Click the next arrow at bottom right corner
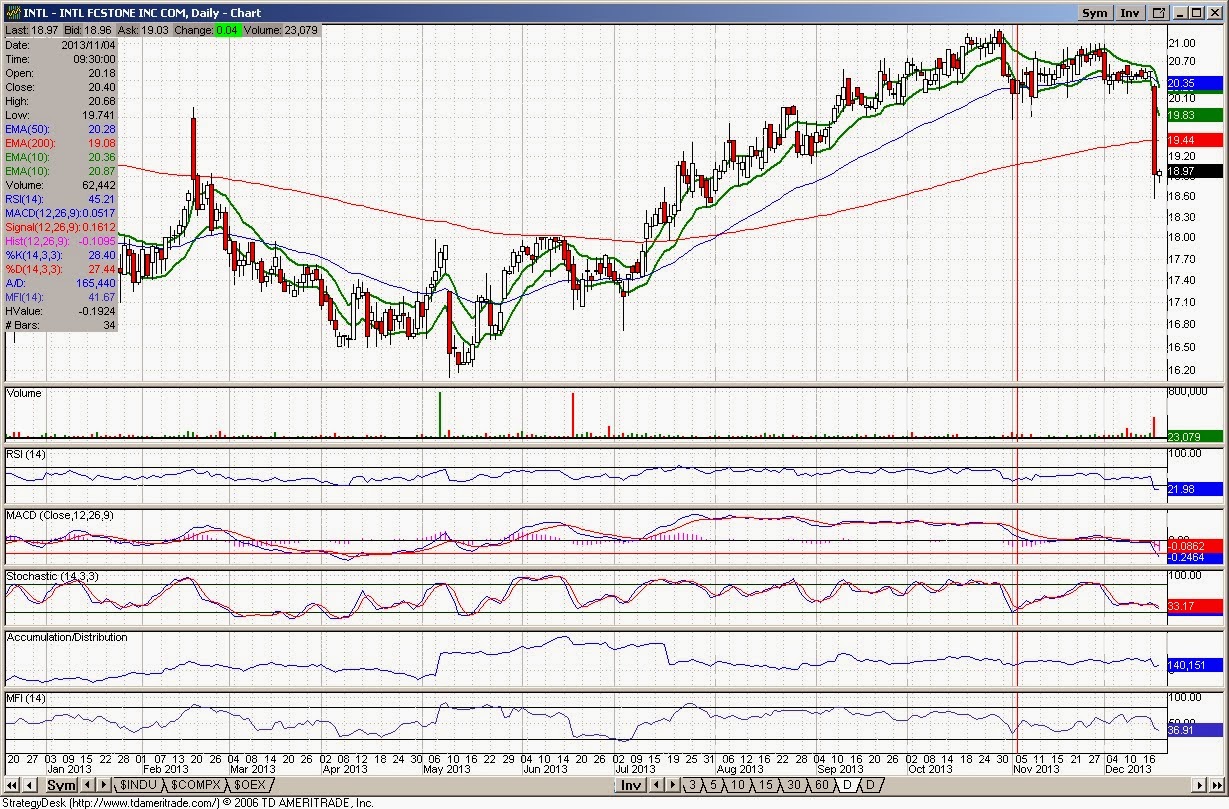This screenshot has height=809, width=1229. pyautogui.click(x=1198, y=786)
